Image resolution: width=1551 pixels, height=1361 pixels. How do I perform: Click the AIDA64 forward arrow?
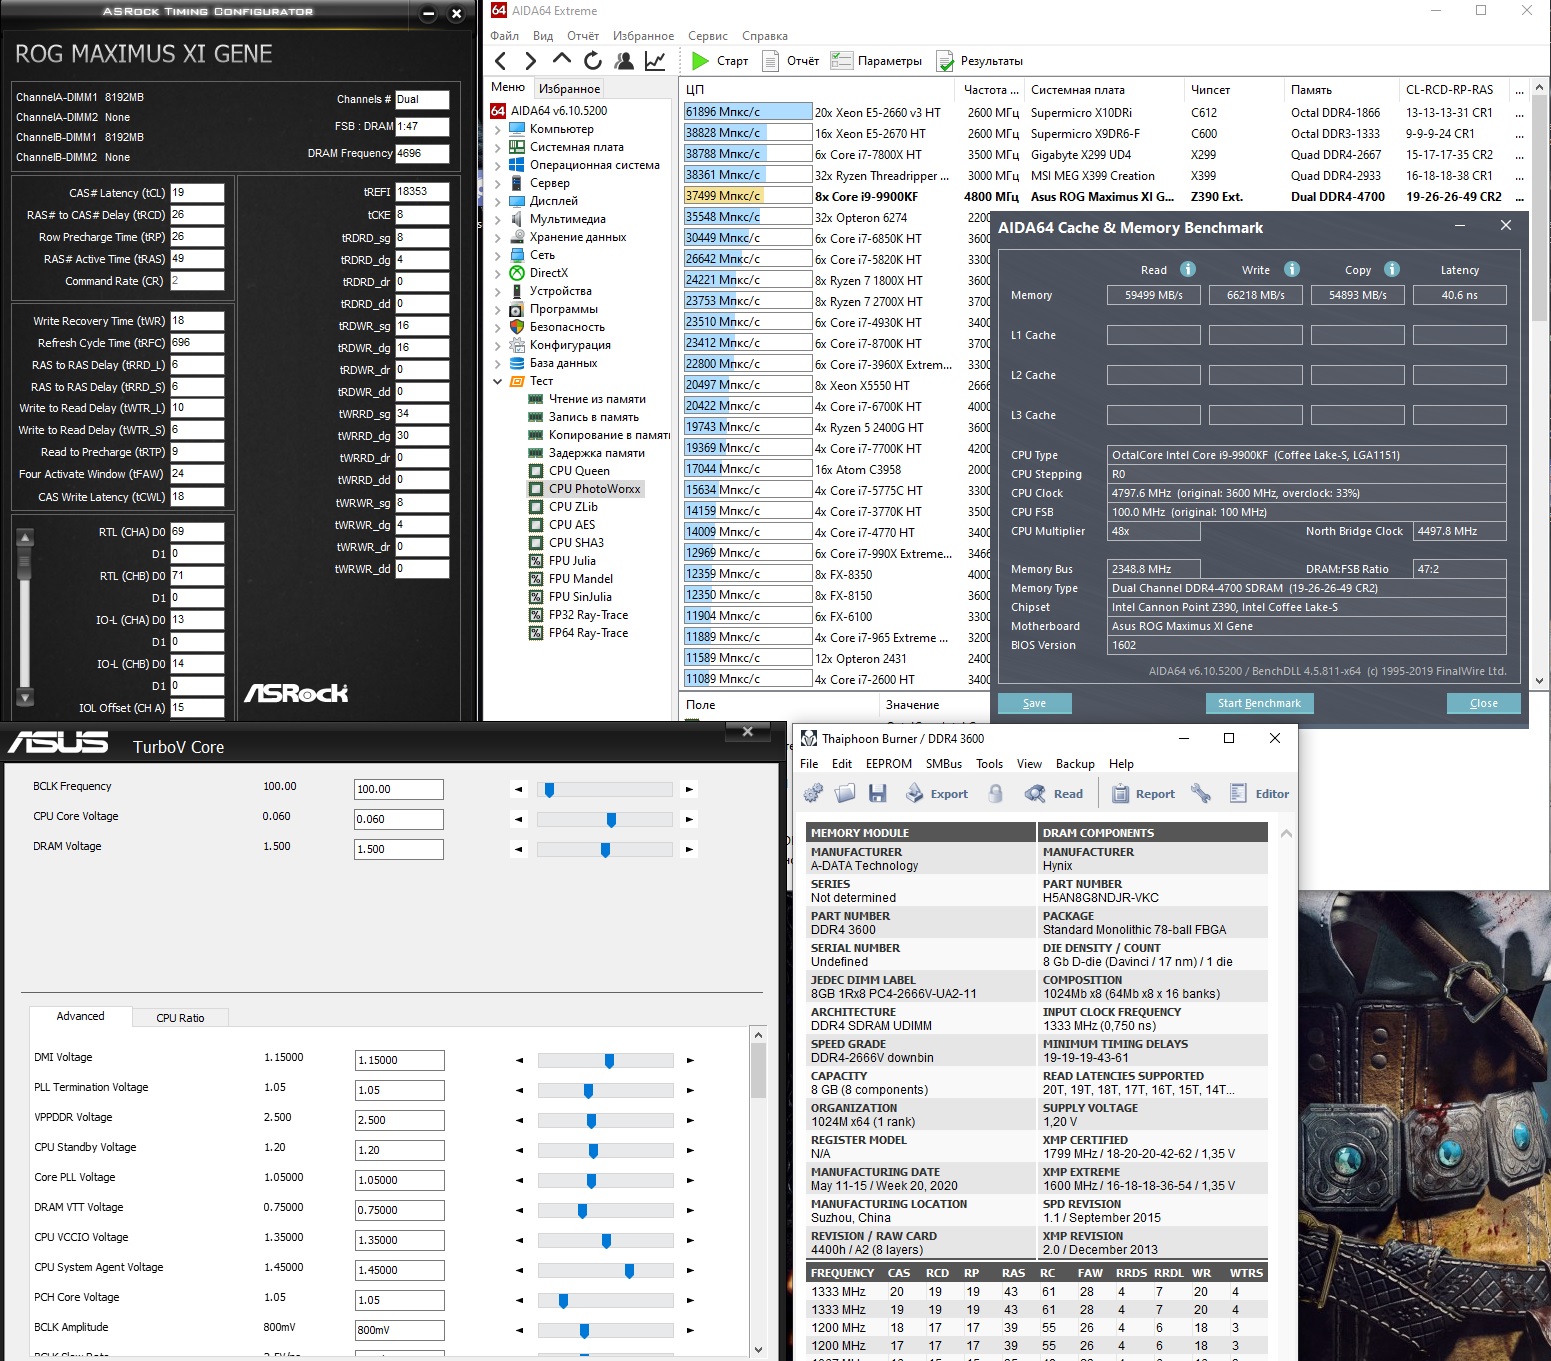530,61
